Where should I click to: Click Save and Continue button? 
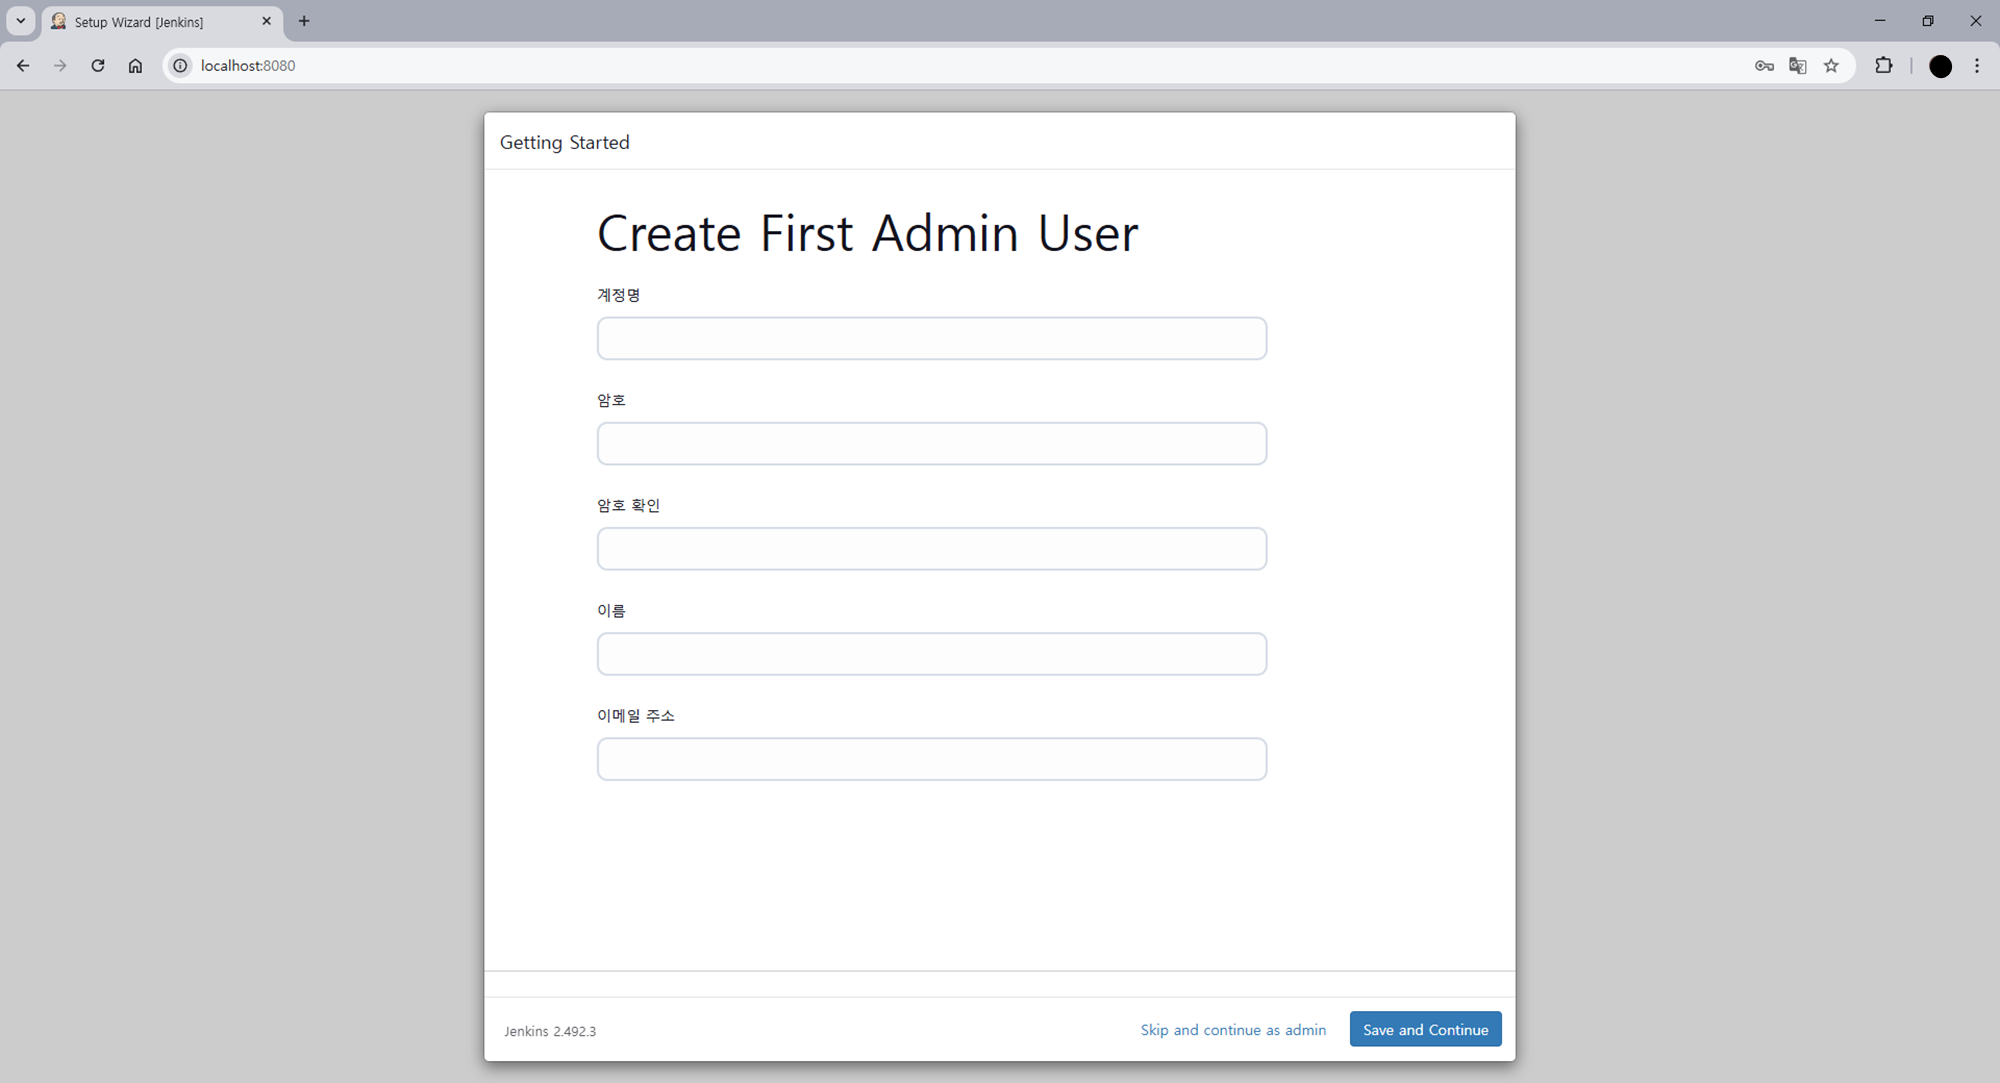pyautogui.click(x=1425, y=1029)
